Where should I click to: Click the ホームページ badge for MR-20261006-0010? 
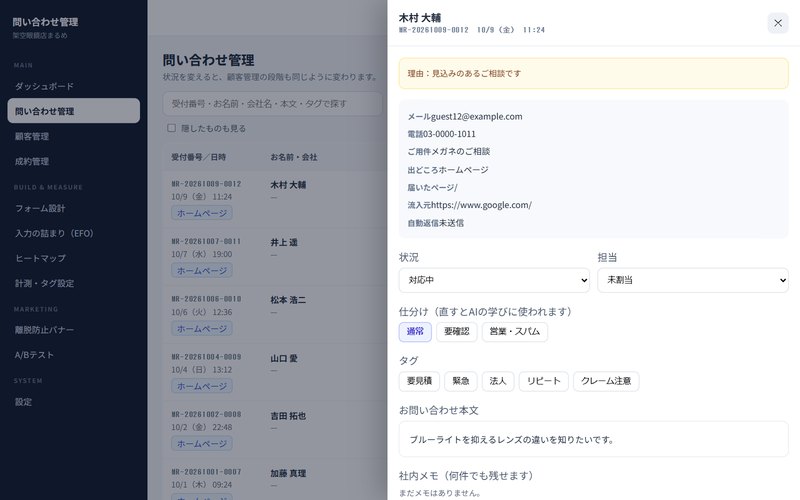click(x=202, y=329)
